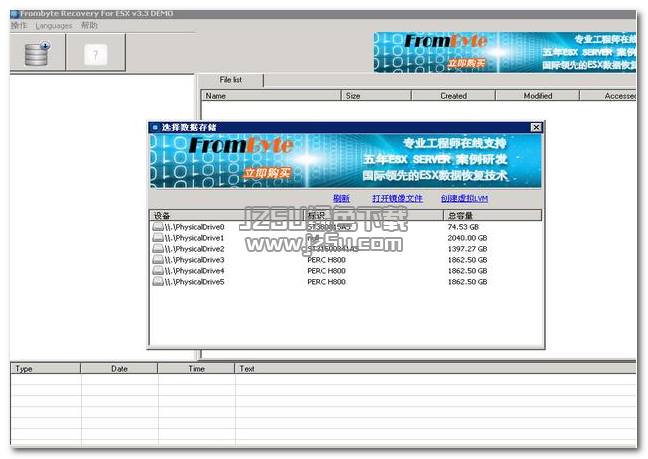Image resolution: width=648 pixels, height=459 pixels.
Task: Click the log Date column header
Action: point(119,369)
